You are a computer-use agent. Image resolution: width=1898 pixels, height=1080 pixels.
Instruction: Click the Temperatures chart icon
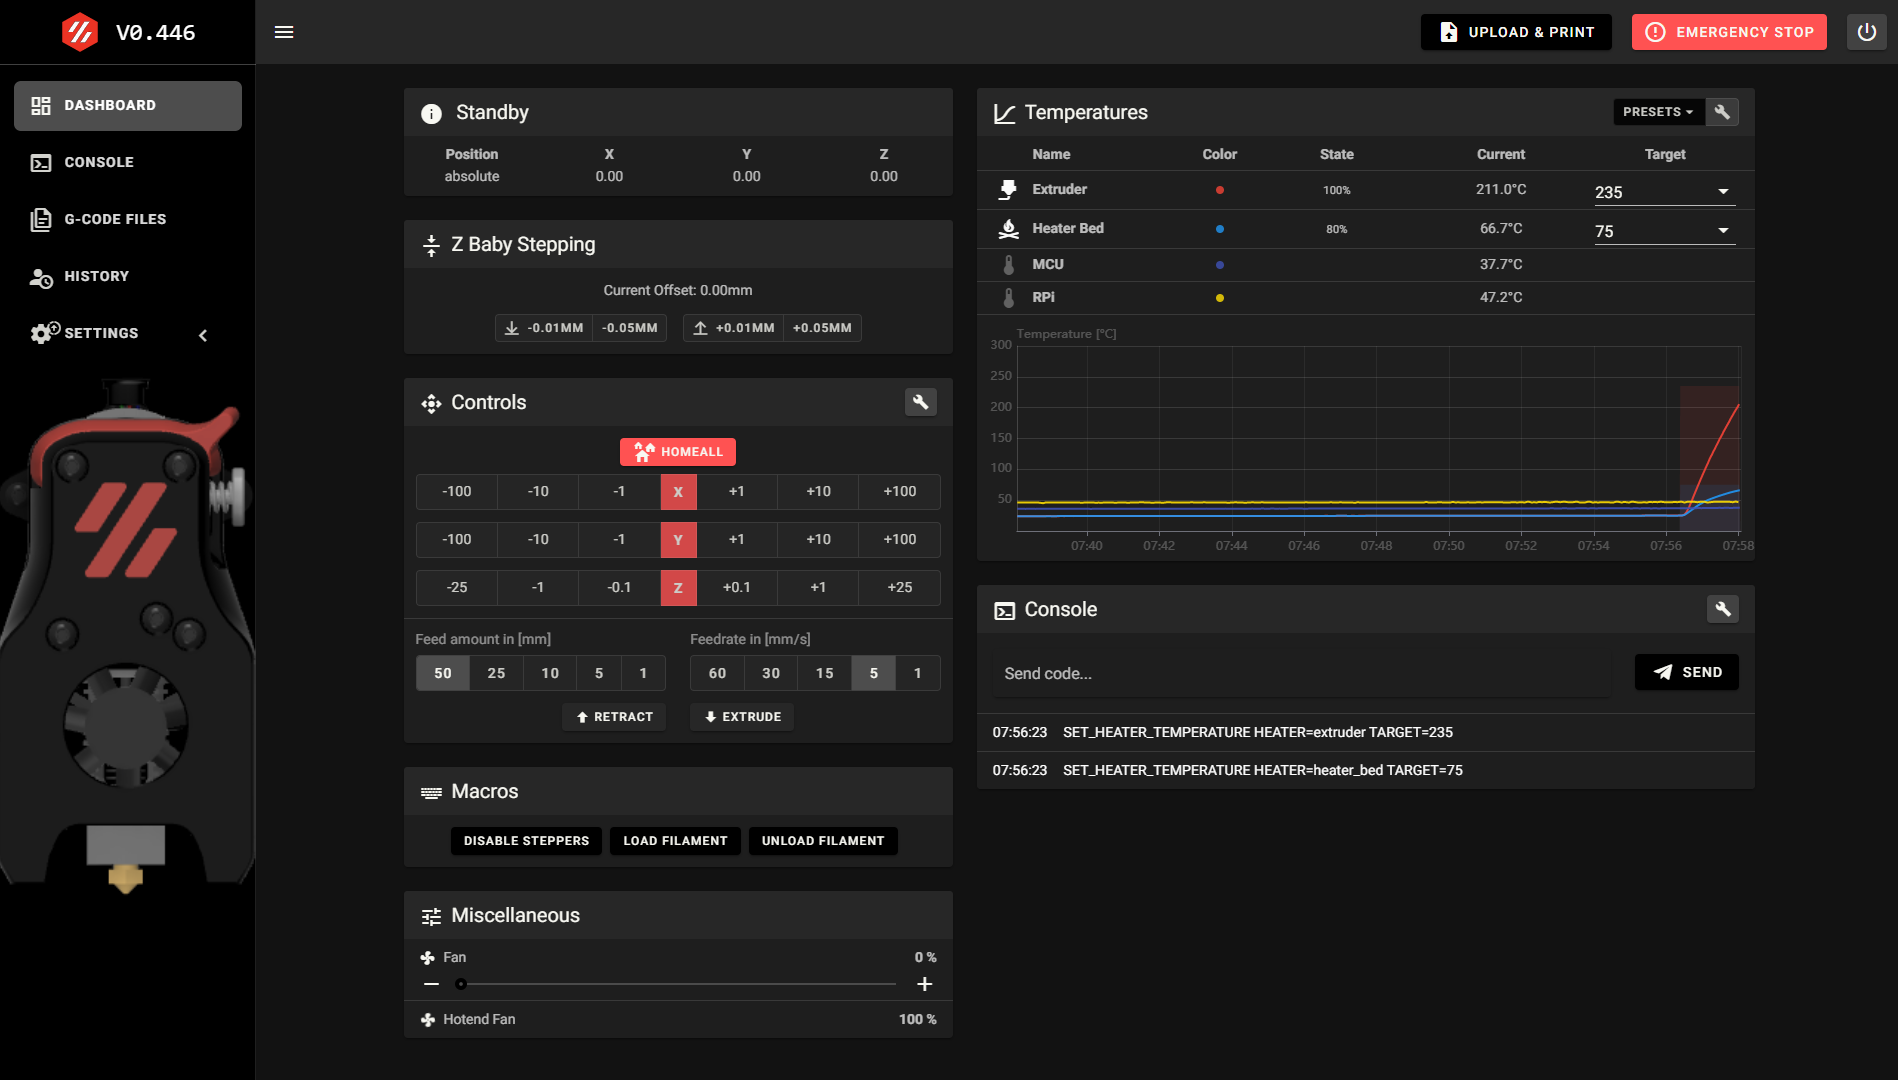1004,113
